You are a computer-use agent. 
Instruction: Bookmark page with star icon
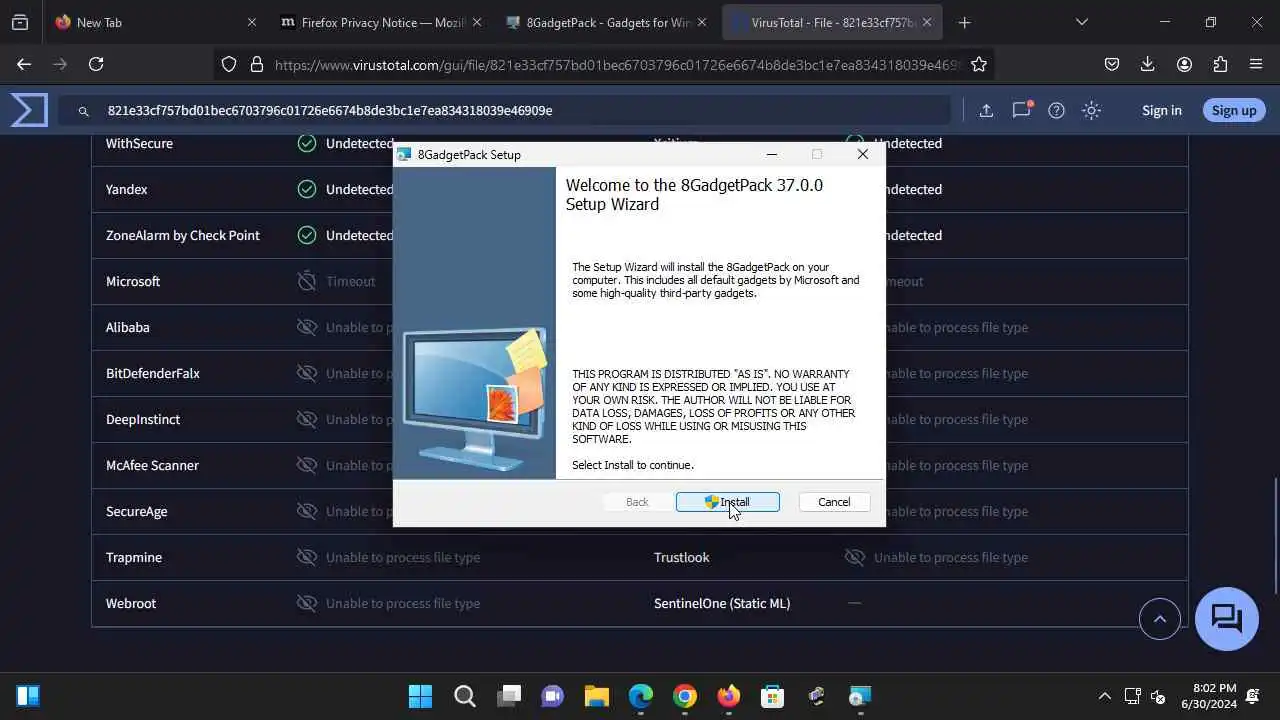click(x=979, y=64)
